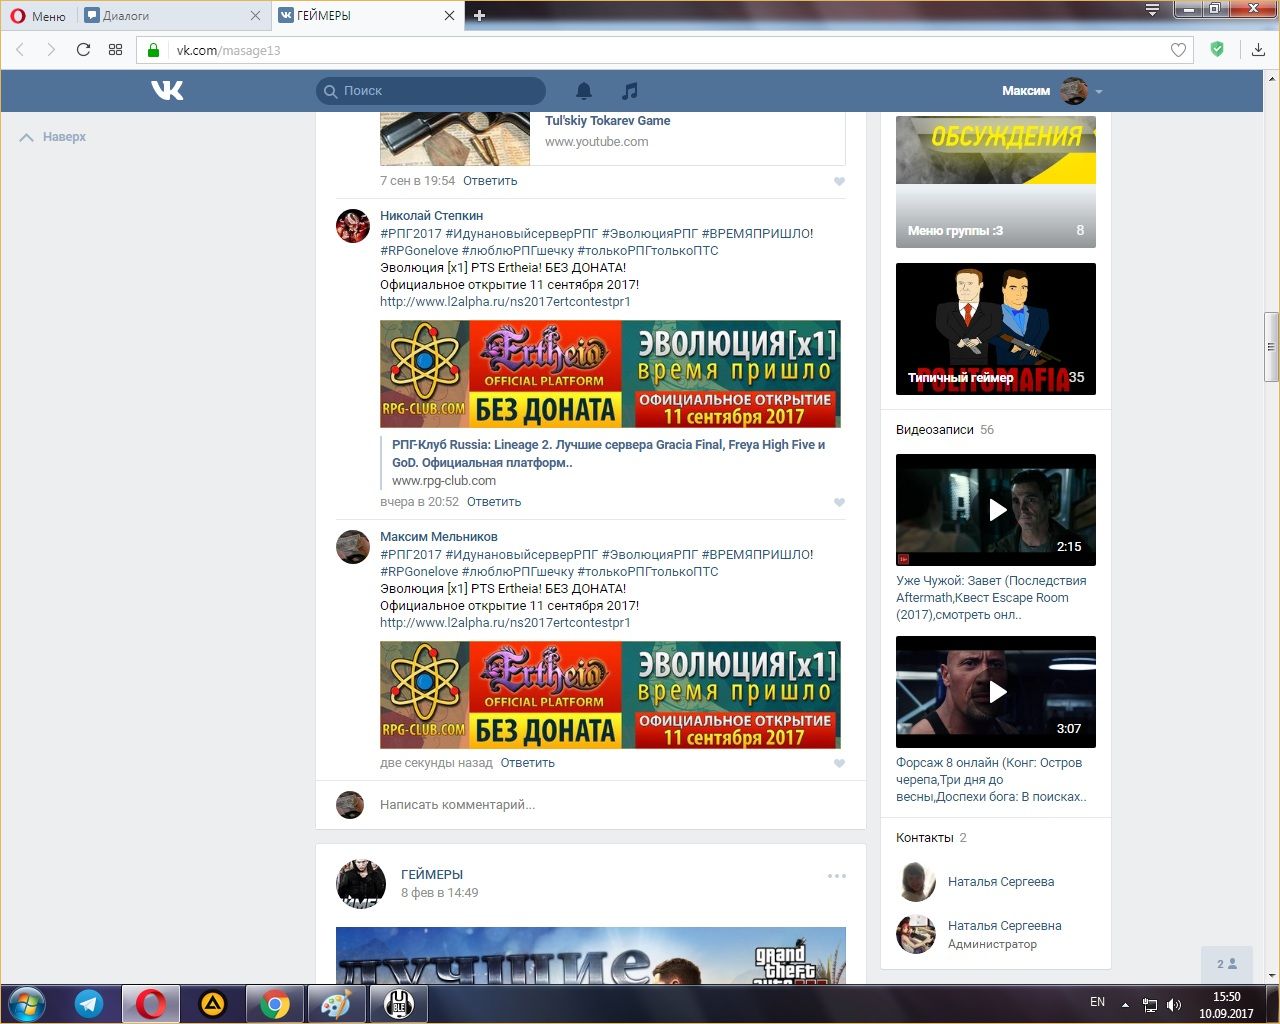Reply to the вчера в 20:52 comment
This screenshot has width=1280, height=1024.
(x=494, y=502)
